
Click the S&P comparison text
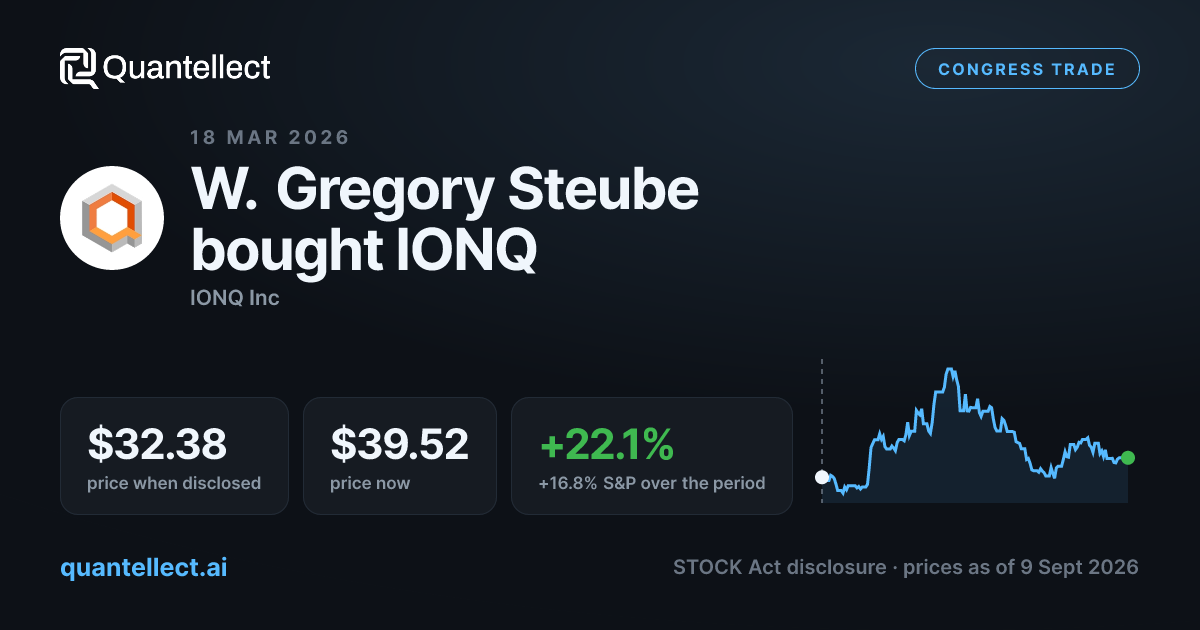(652, 483)
